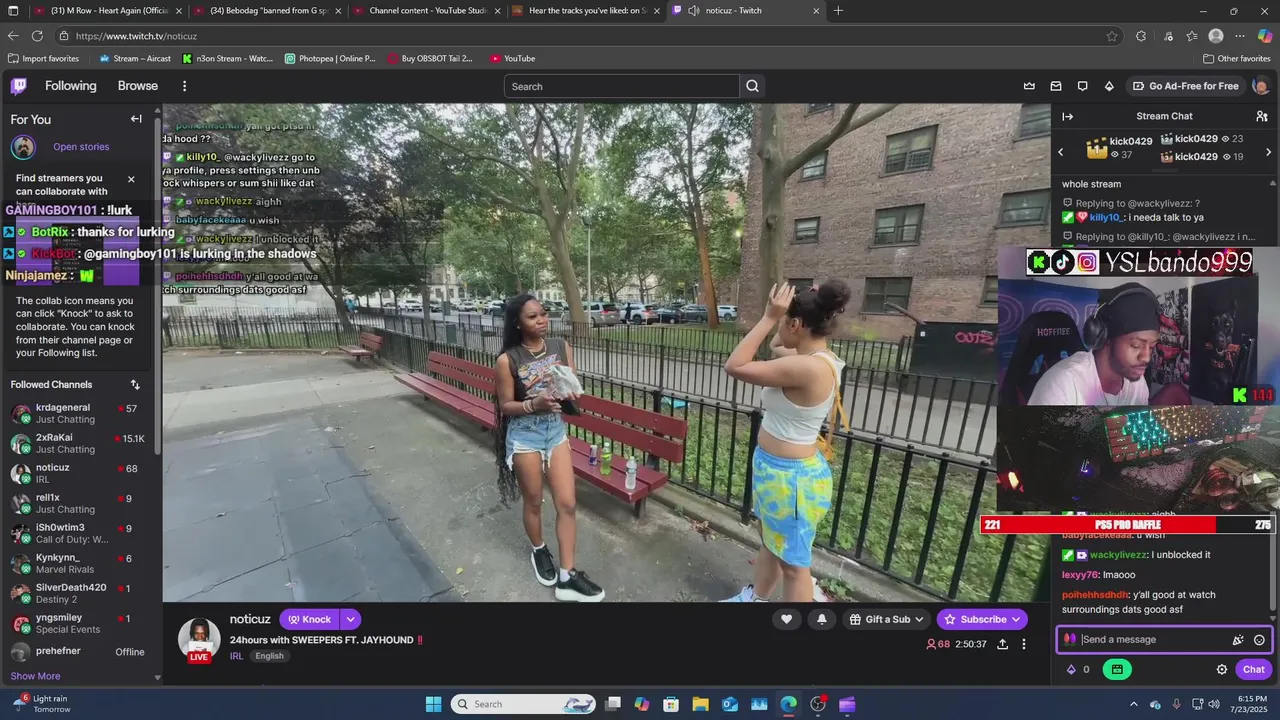Click Open stories link
Image resolution: width=1280 pixels, height=720 pixels.
click(x=81, y=147)
